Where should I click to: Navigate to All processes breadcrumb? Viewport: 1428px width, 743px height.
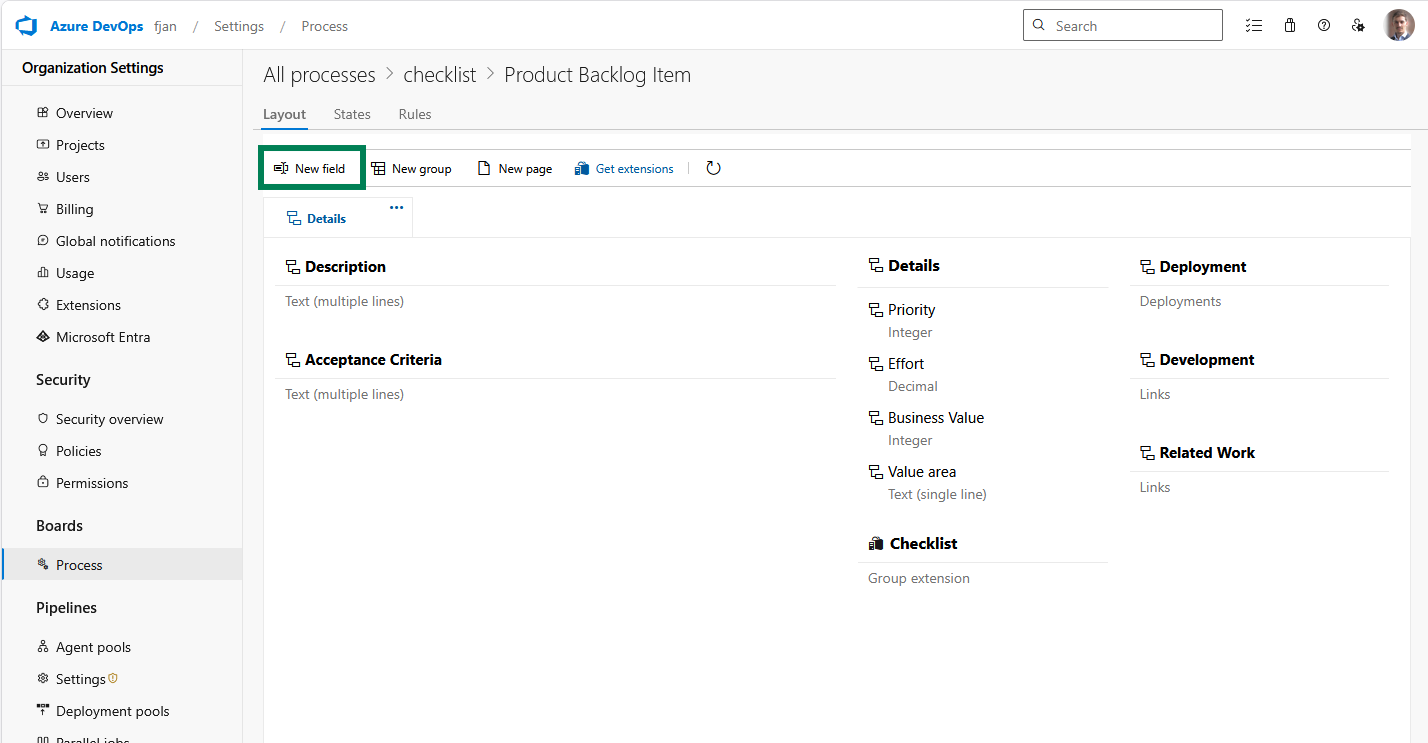318,74
